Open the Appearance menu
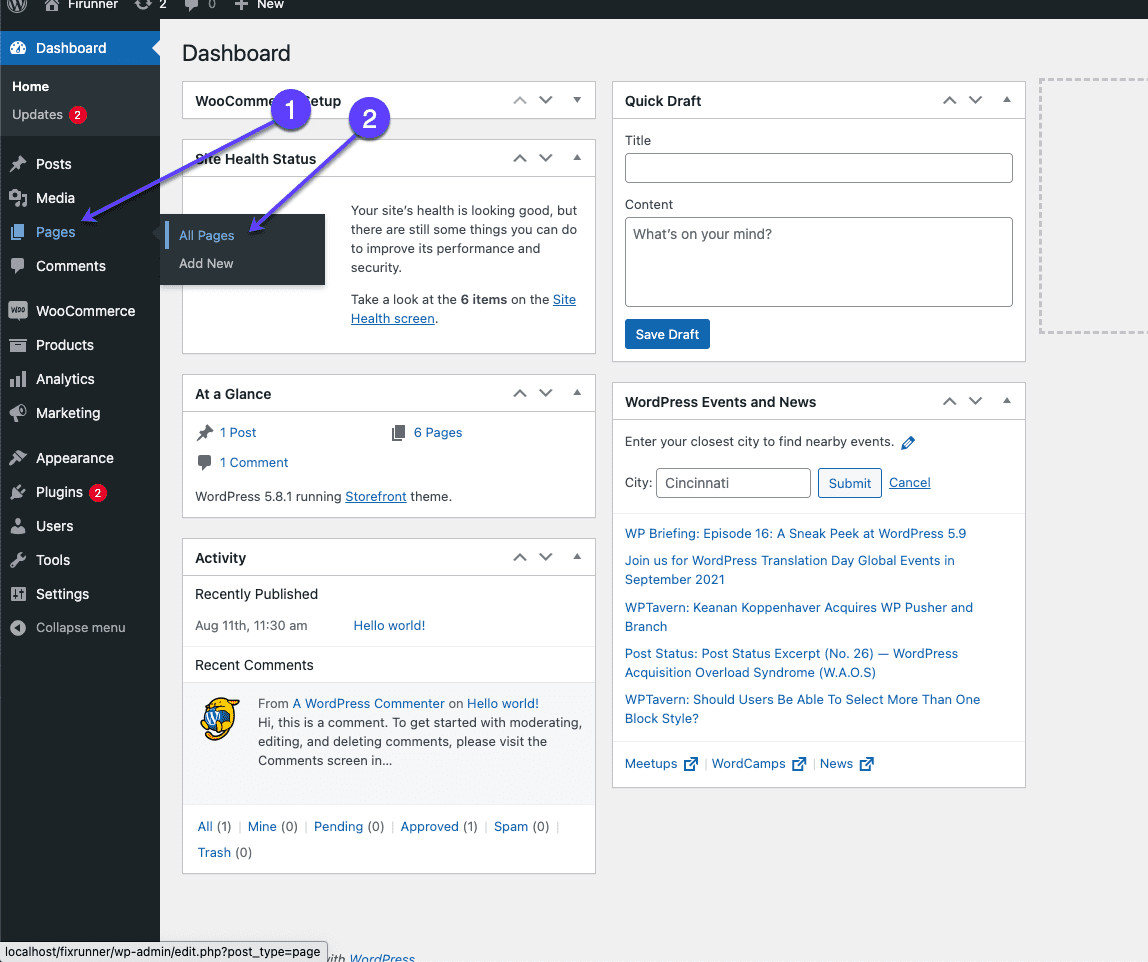This screenshot has width=1148, height=962. tap(80, 458)
